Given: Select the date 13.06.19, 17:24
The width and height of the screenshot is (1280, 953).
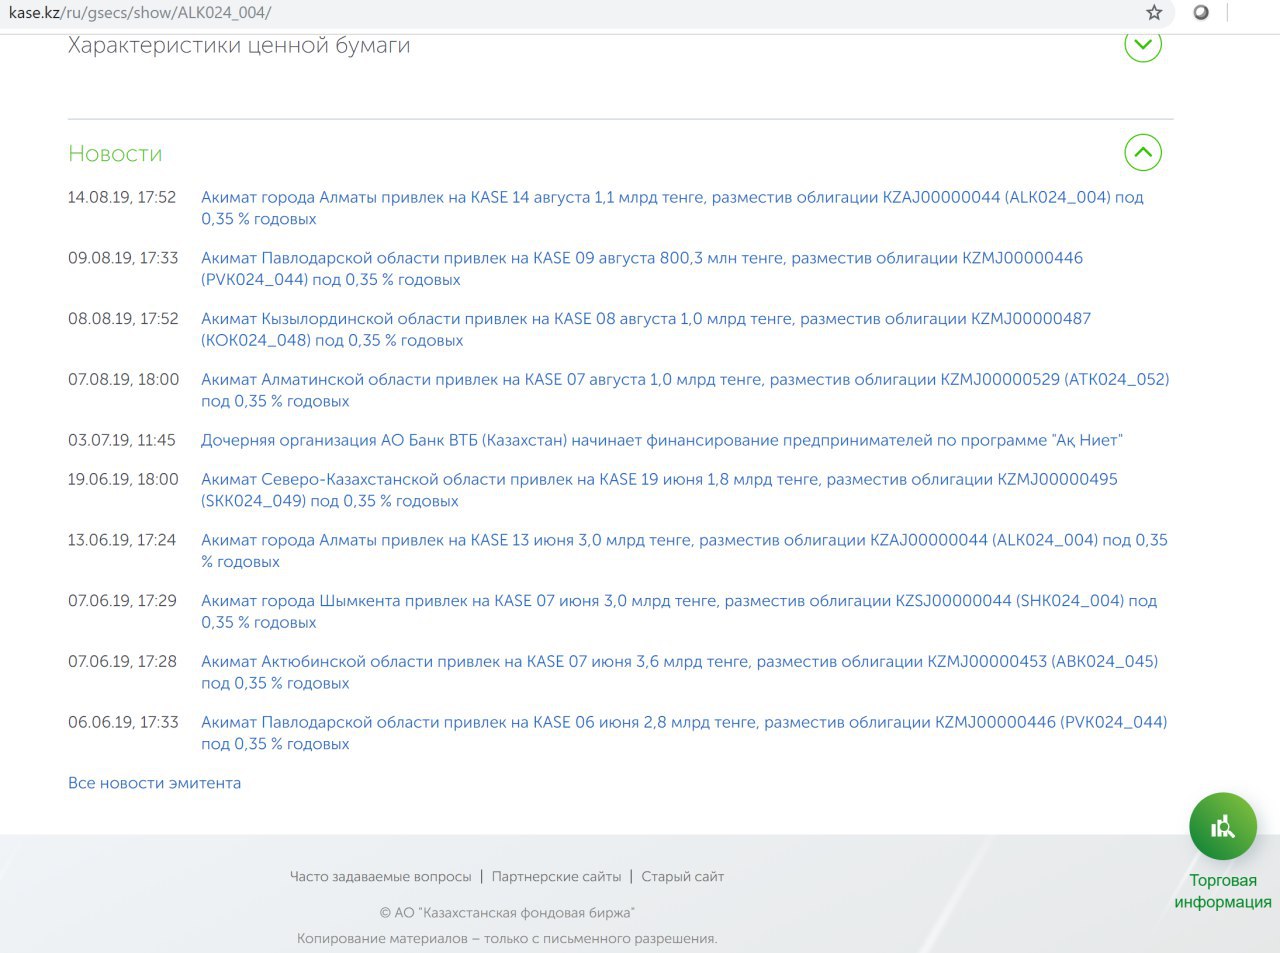Looking at the screenshot, I should (x=122, y=540).
